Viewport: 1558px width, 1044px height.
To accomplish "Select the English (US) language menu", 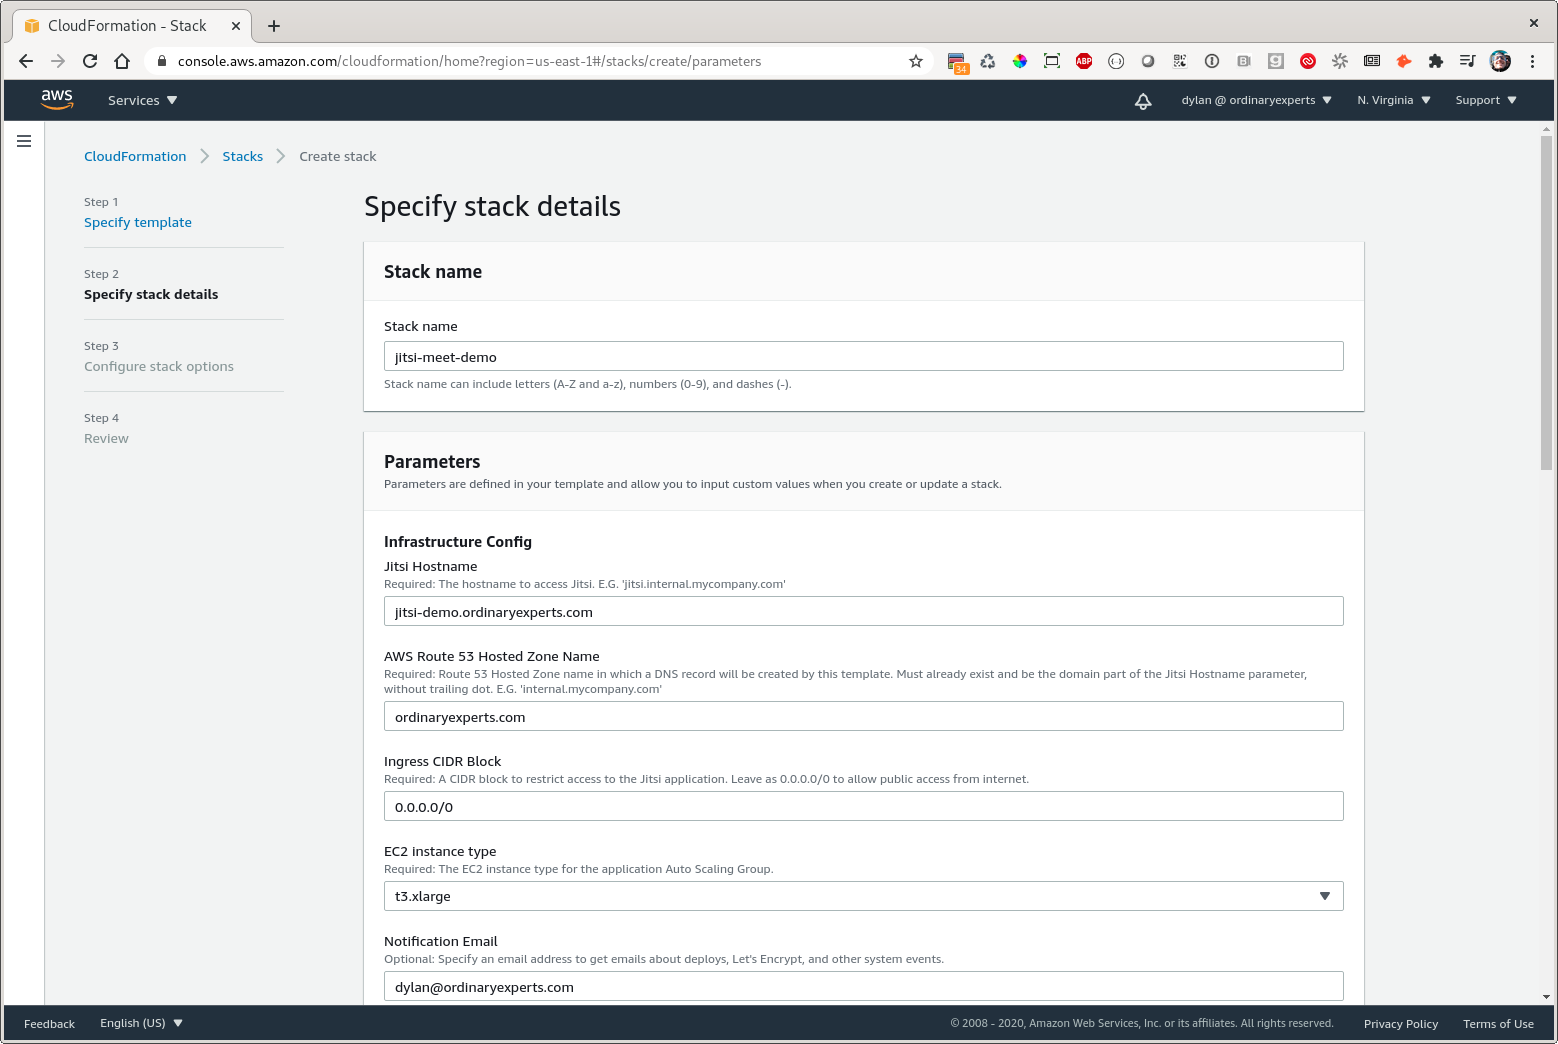I will click(x=141, y=1023).
